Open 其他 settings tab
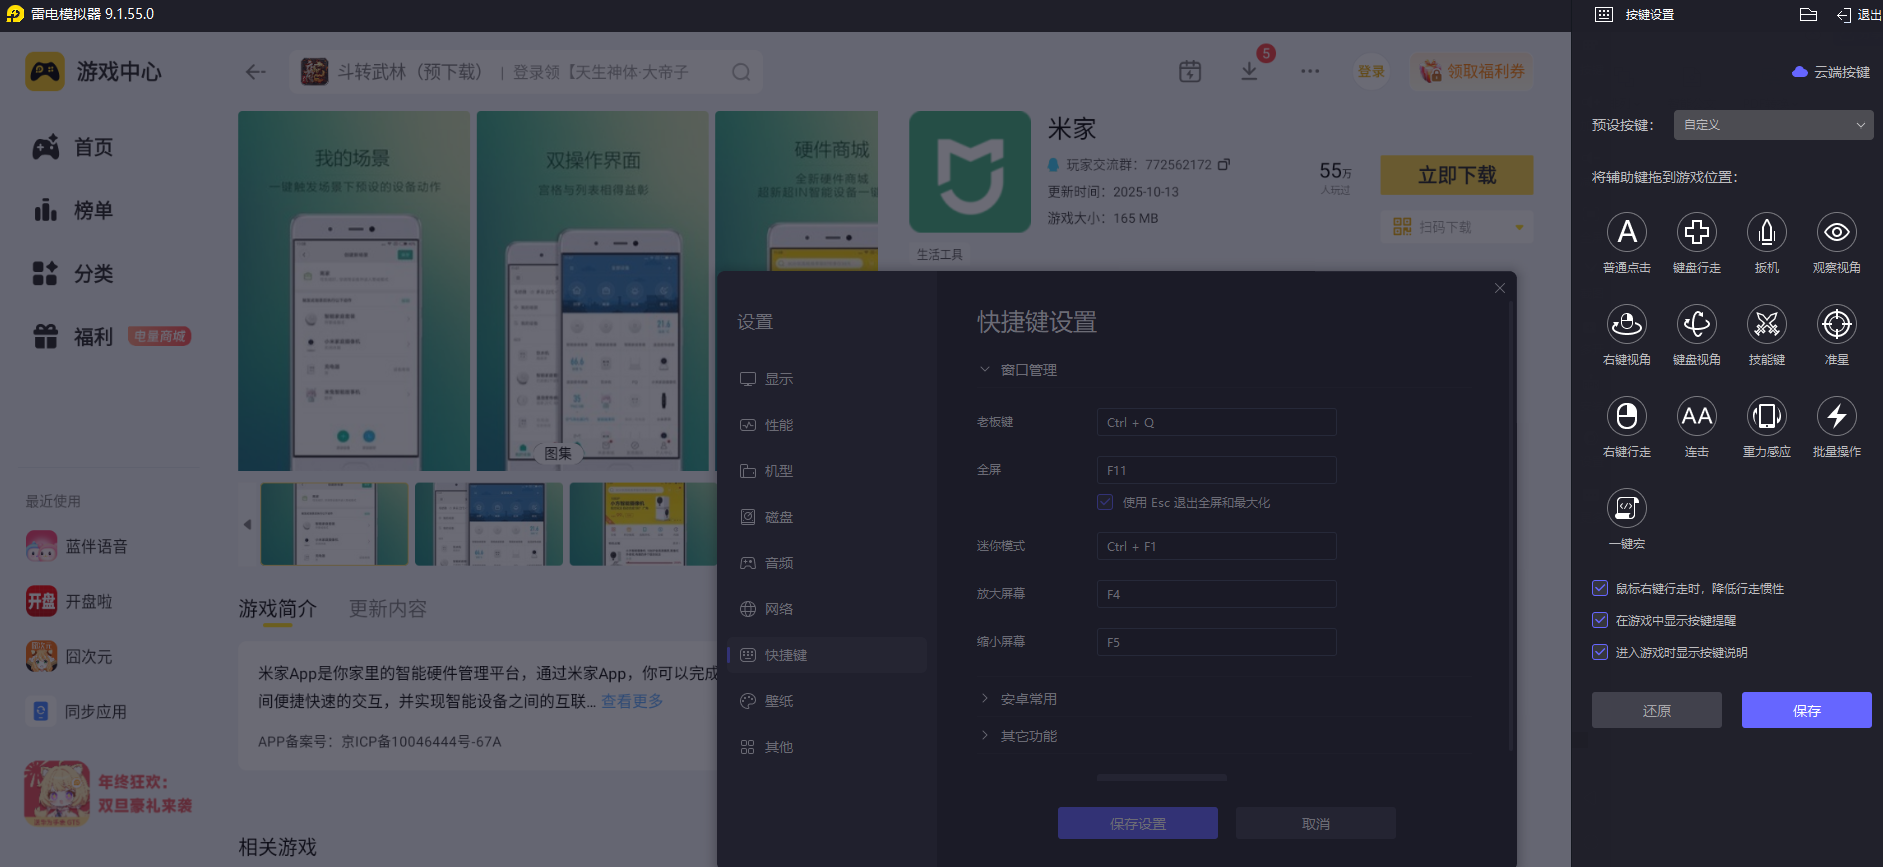Image resolution: width=1883 pixels, height=867 pixels. [827, 747]
